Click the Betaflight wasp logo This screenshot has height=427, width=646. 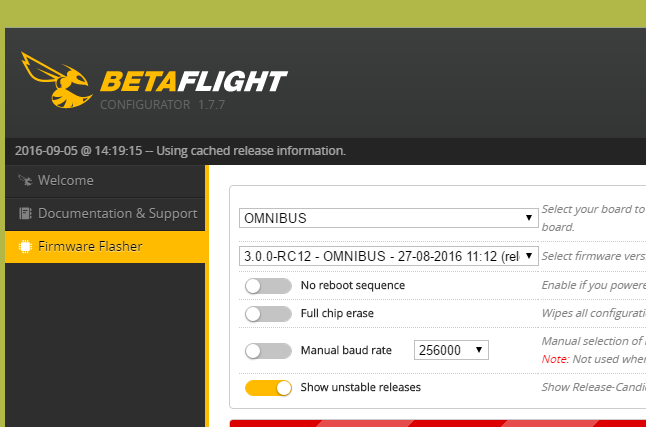point(55,82)
